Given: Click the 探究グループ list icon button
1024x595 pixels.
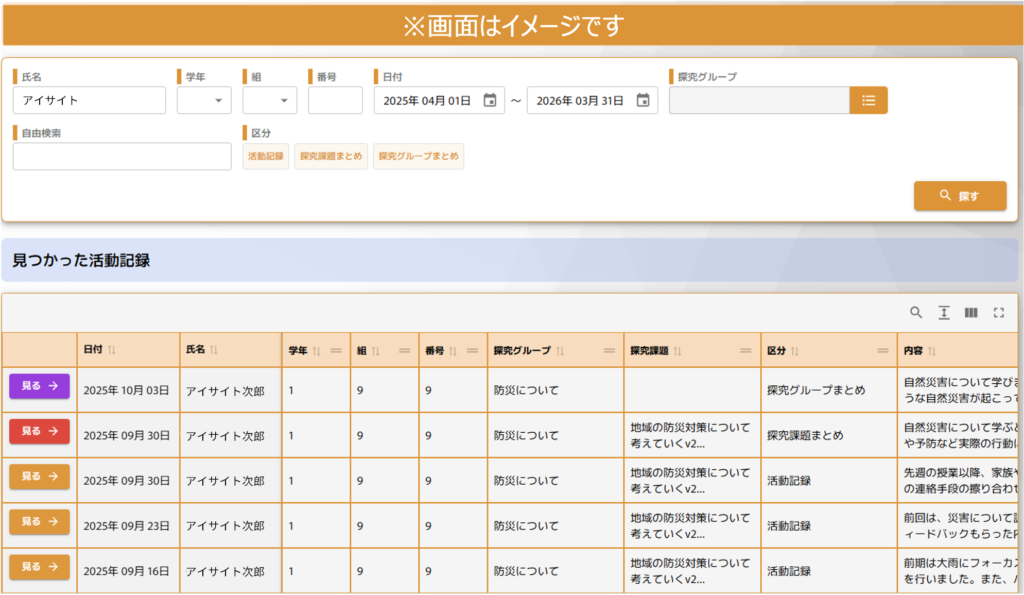Looking at the screenshot, I should tap(868, 100).
